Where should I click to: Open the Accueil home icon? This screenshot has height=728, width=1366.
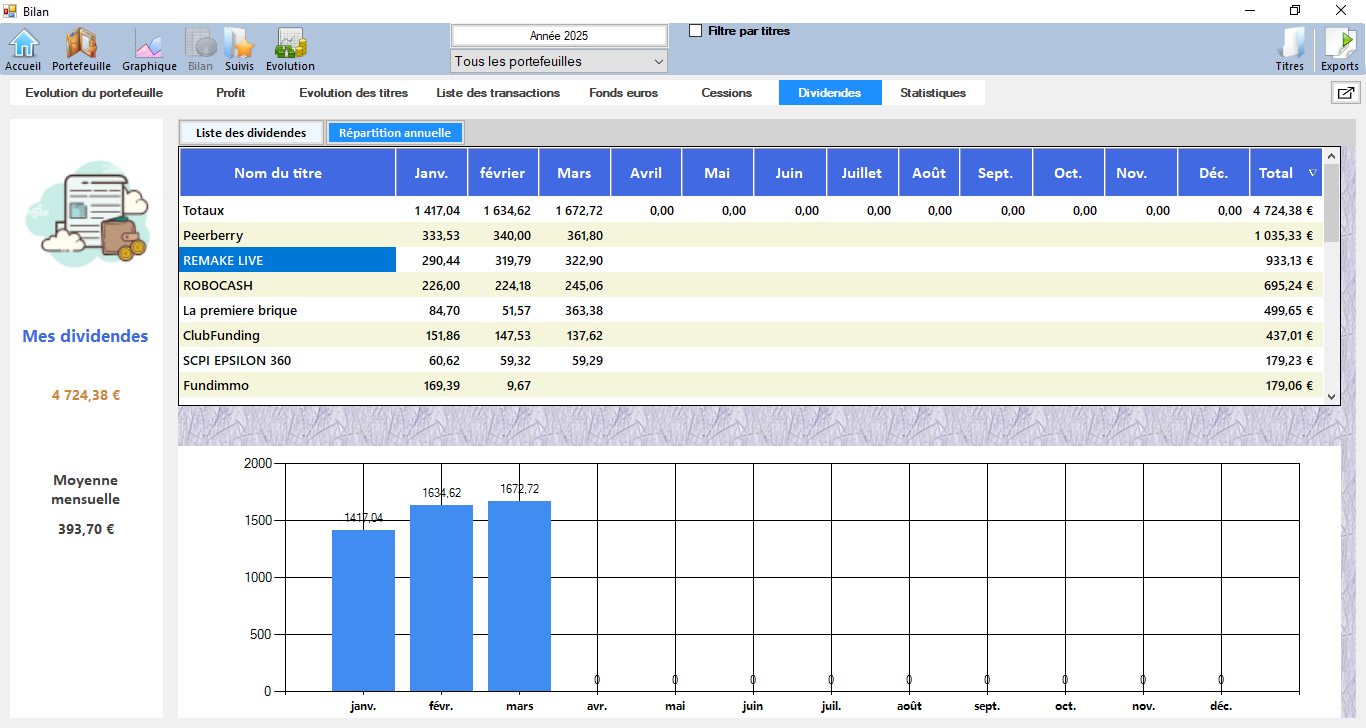23,49
